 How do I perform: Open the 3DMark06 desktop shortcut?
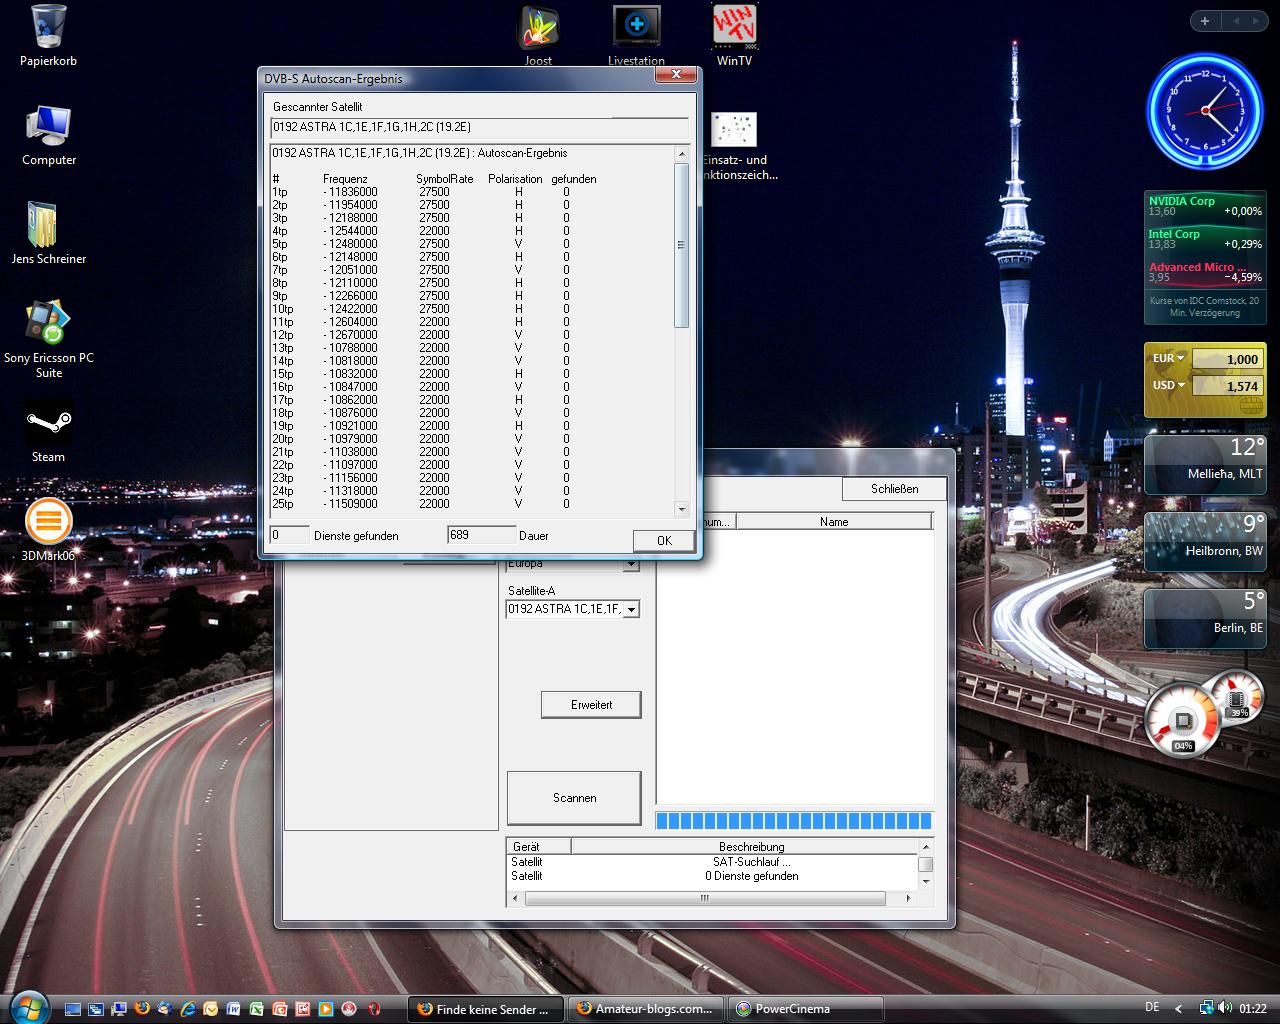48,522
